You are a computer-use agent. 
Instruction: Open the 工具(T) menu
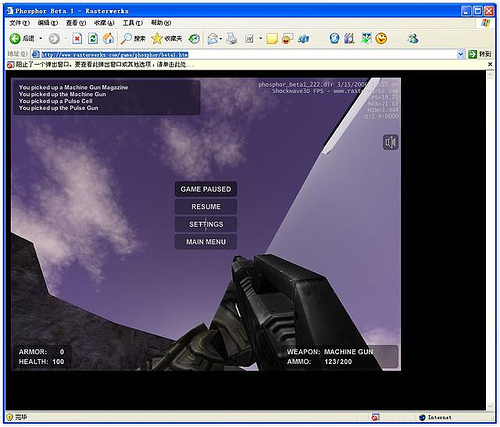point(132,23)
